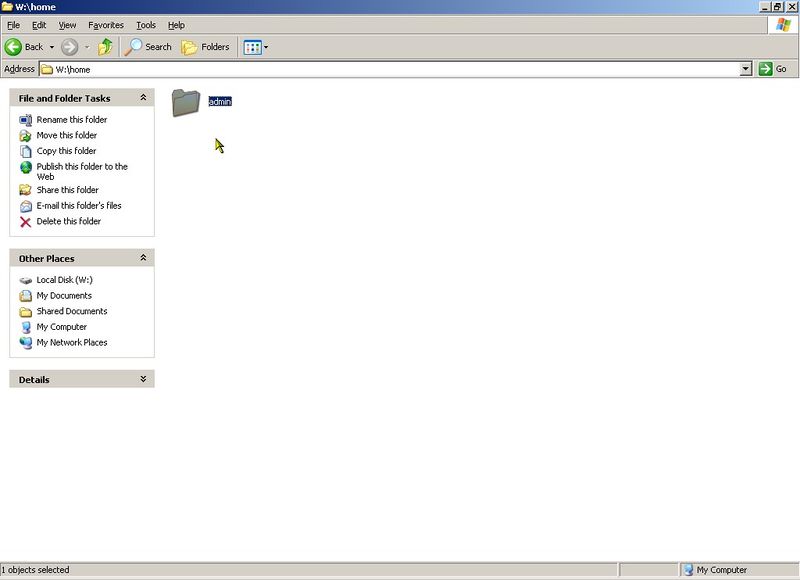Click the address bar W:\home field
The height and width of the screenshot is (580, 800).
(389, 69)
